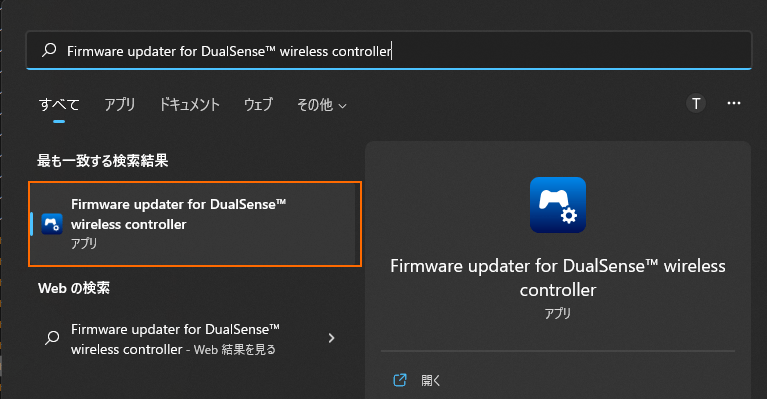Image resolution: width=767 pixels, height=399 pixels.
Task: Click the magnifier icon in the web search result
Action: 52,338
